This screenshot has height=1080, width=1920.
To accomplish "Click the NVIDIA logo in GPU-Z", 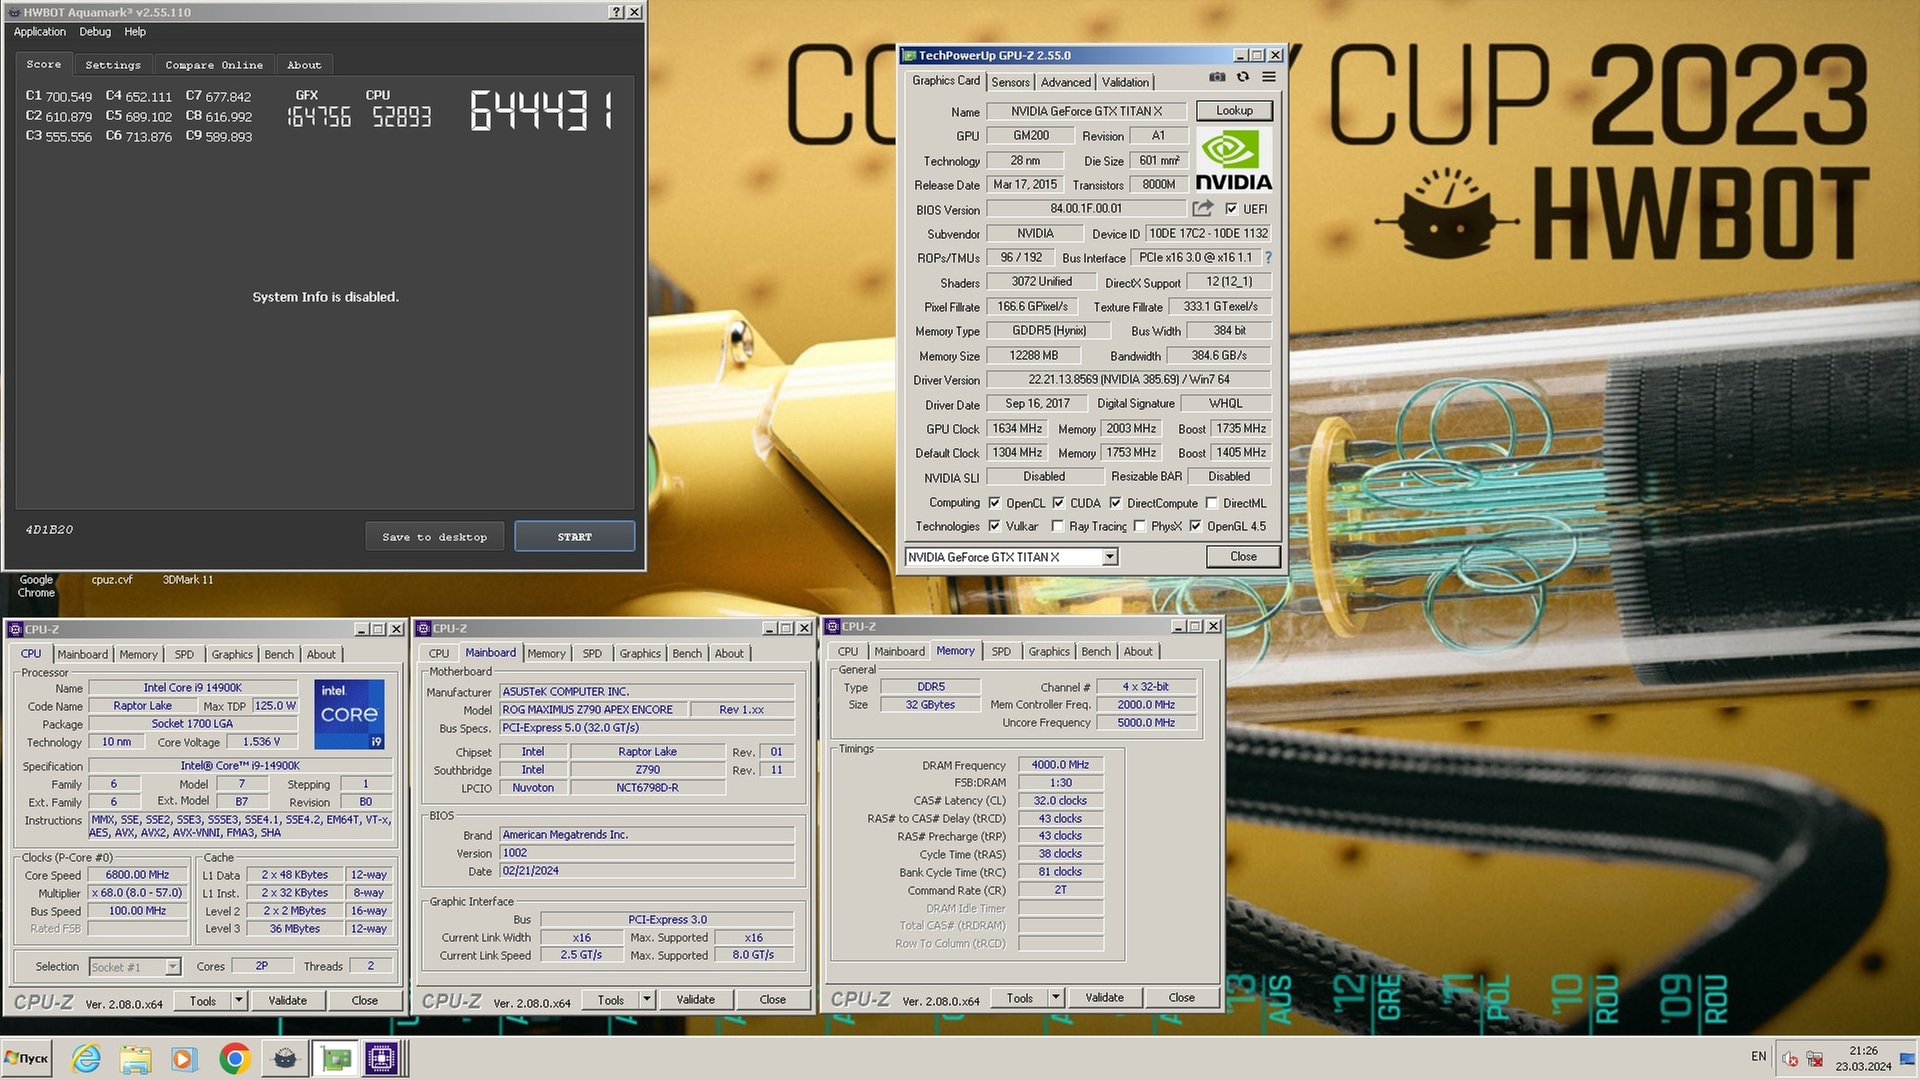I will (1233, 160).
